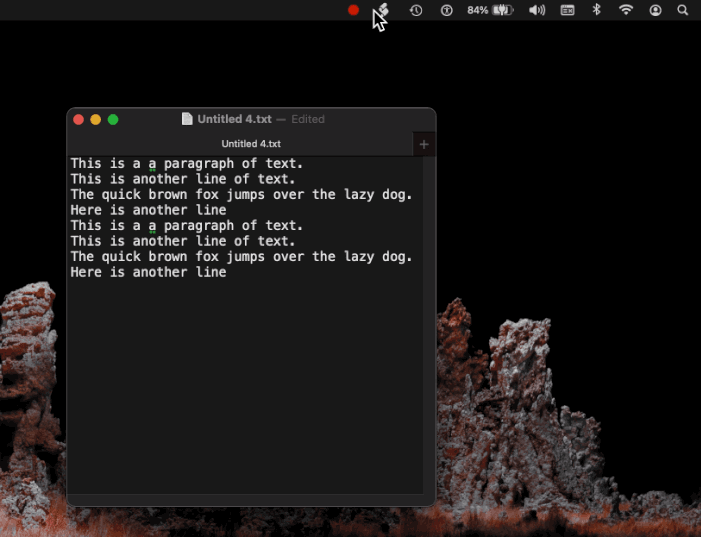Viewport: 701px width, 537px height.
Task: Open the Bluetooth menu
Action: tap(596, 10)
